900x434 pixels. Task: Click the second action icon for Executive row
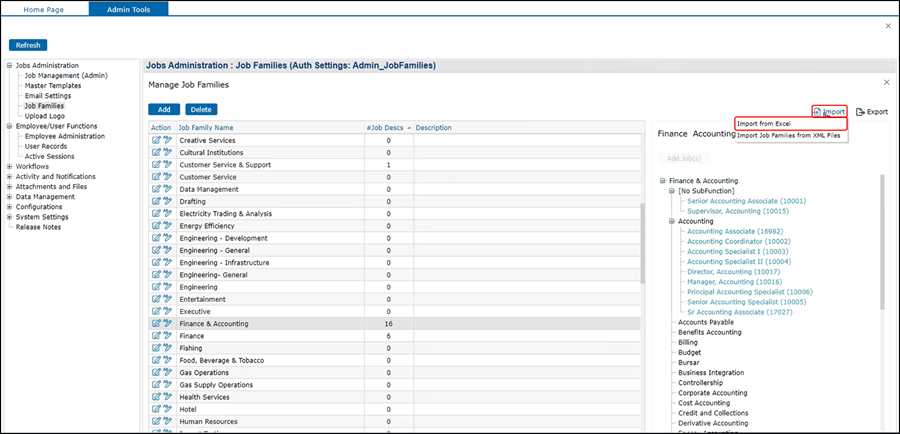click(x=167, y=311)
